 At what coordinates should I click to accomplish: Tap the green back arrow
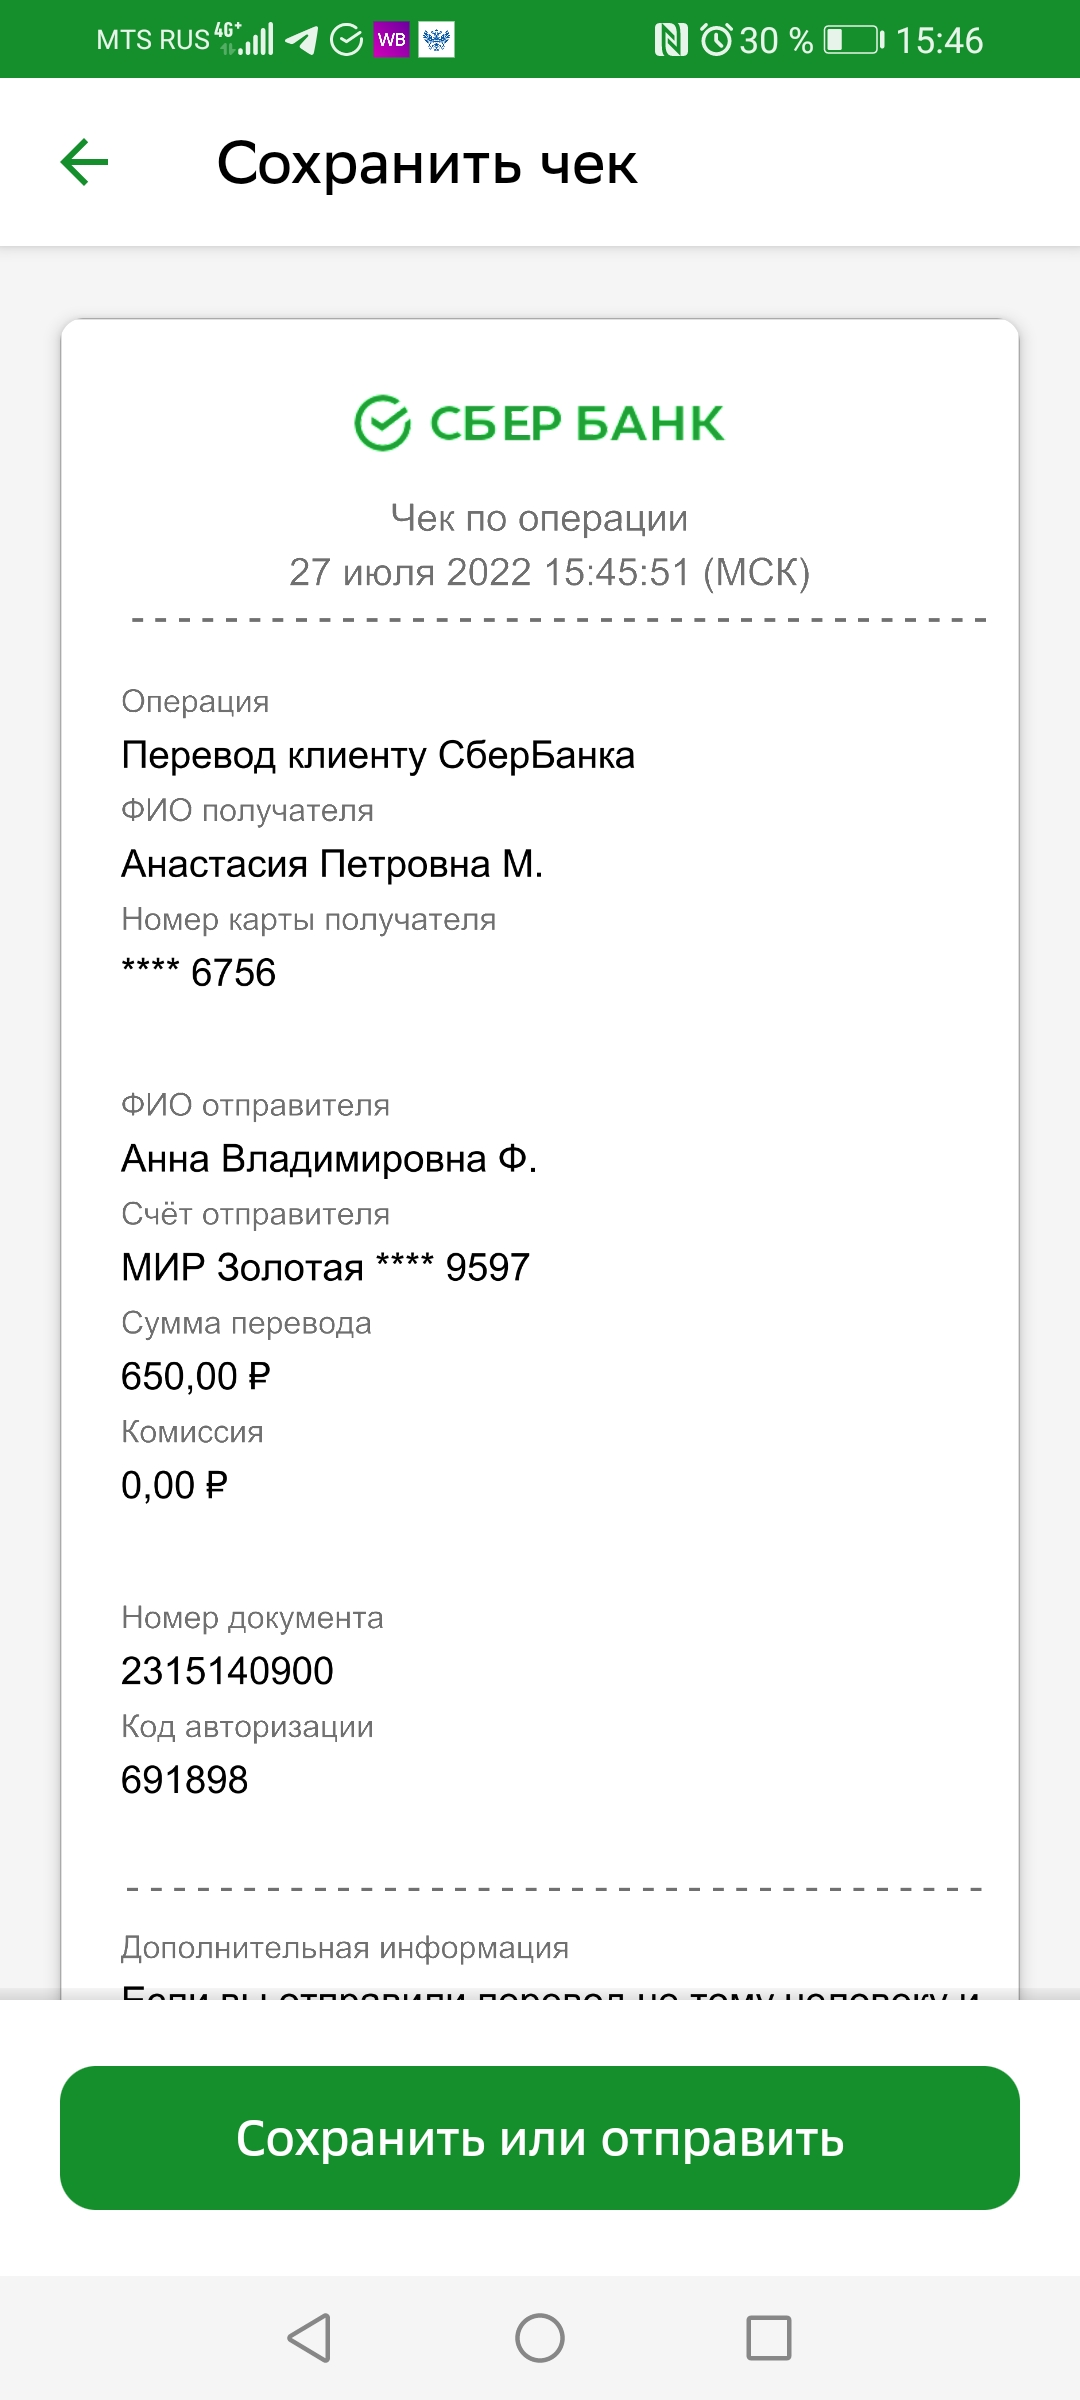point(84,162)
